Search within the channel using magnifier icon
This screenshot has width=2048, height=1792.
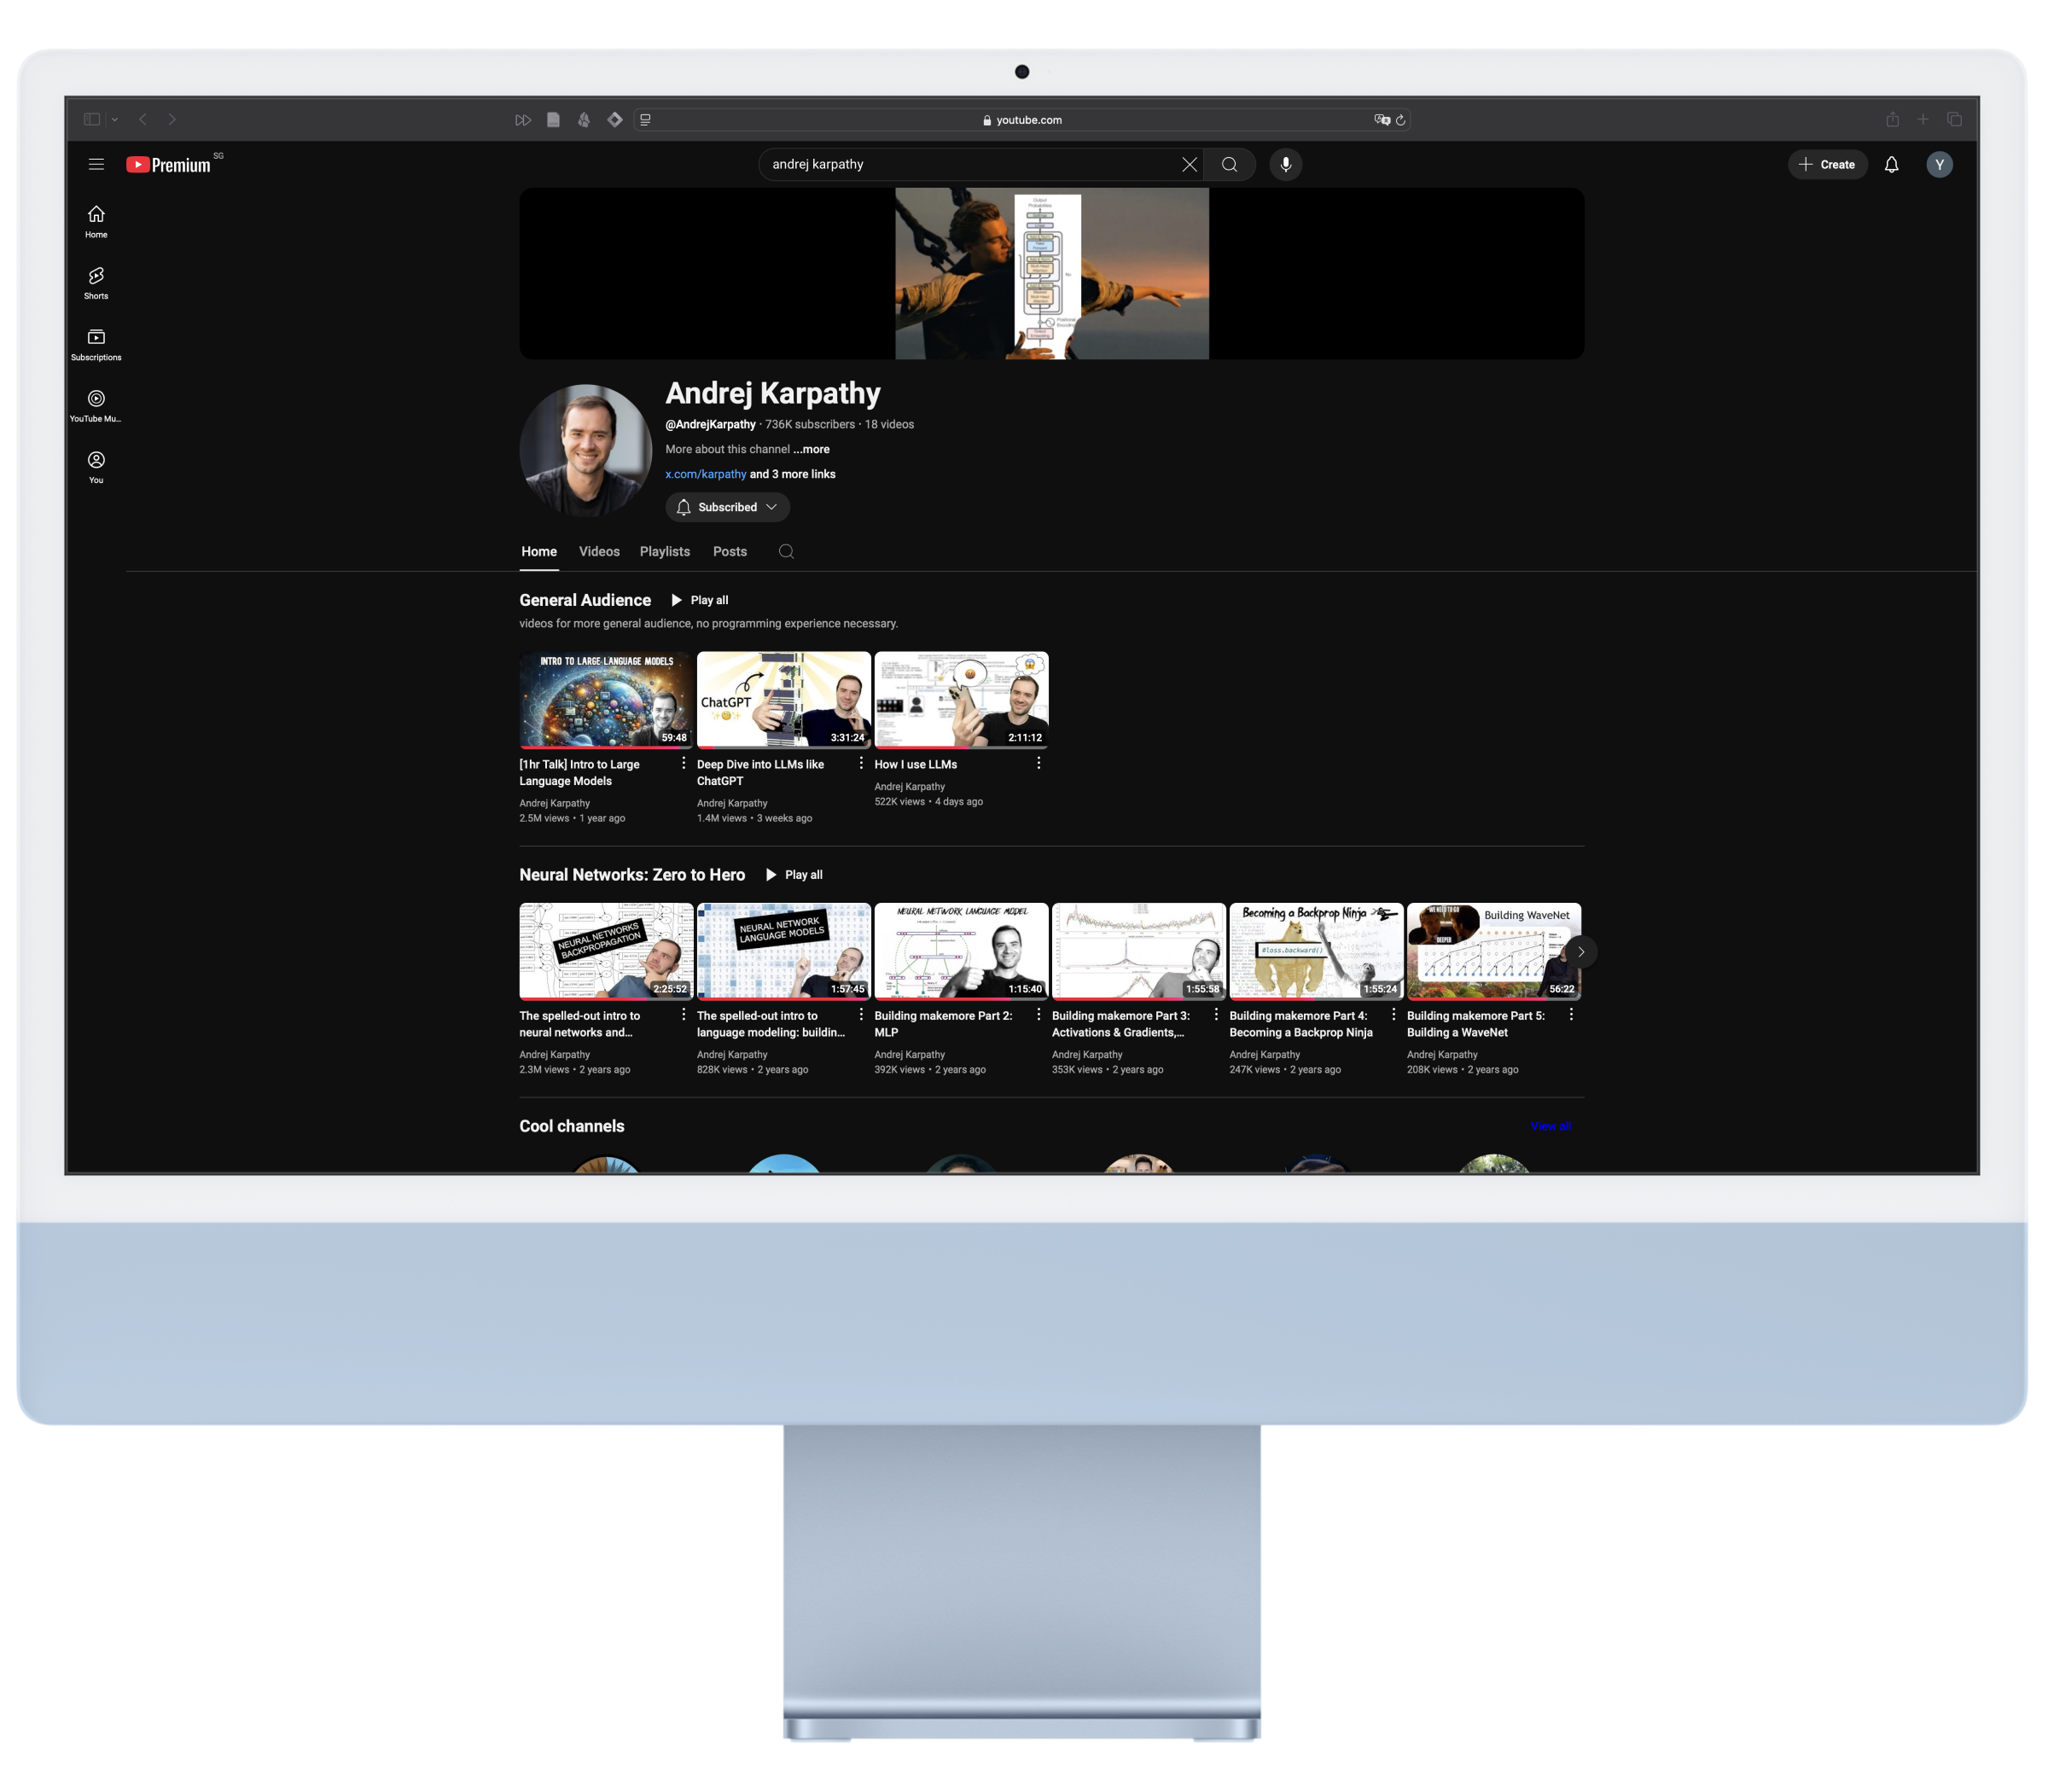pyautogui.click(x=786, y=551)
